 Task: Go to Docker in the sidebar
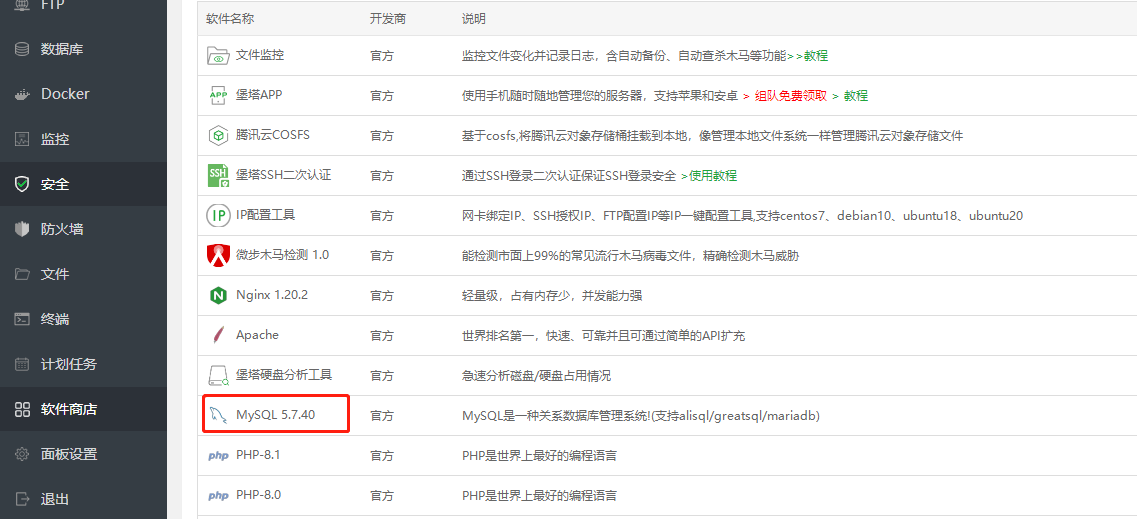pos(65,94)
